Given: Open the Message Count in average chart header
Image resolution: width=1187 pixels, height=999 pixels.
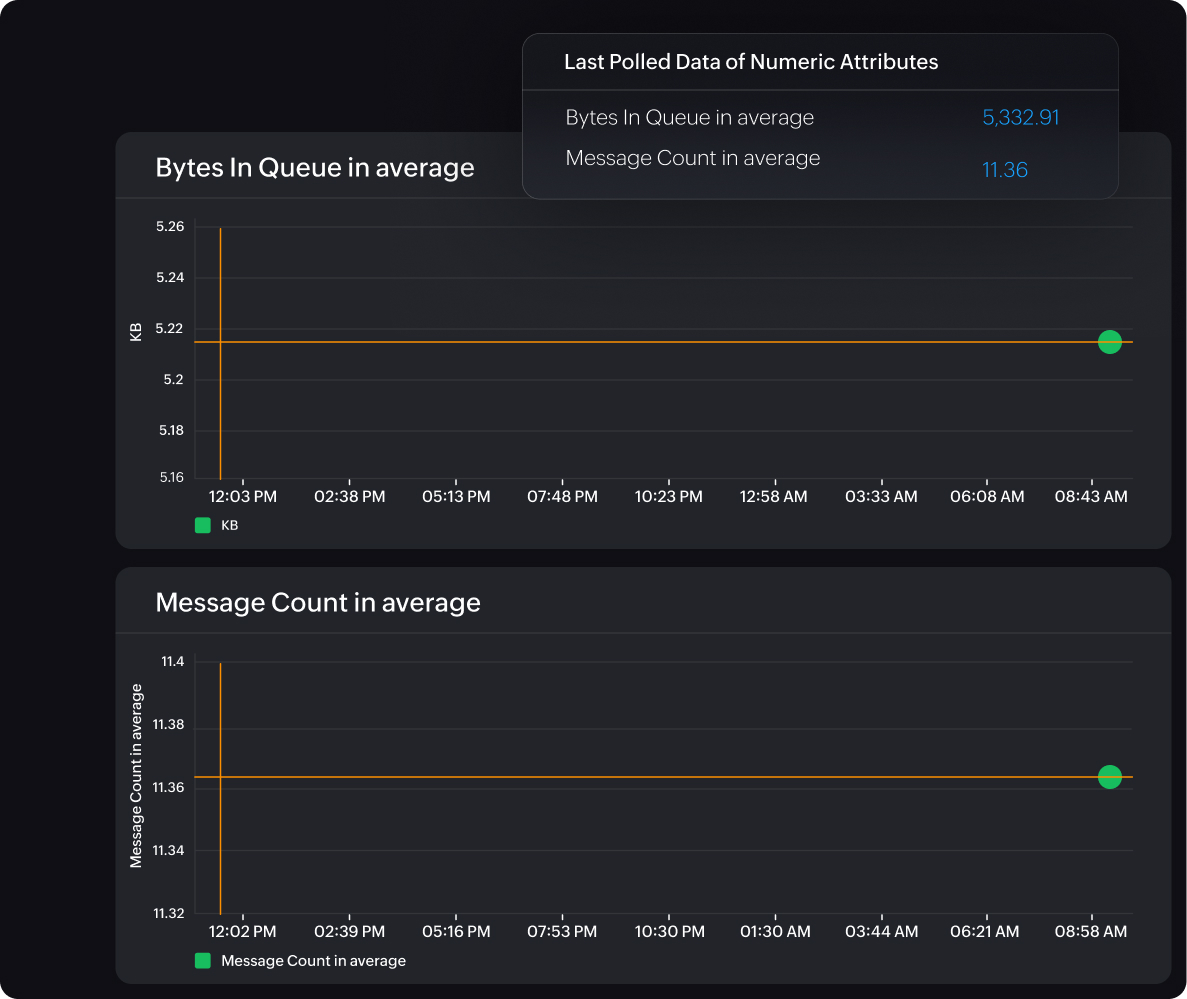Looking at the screenshot, I should tap(317, 602).
